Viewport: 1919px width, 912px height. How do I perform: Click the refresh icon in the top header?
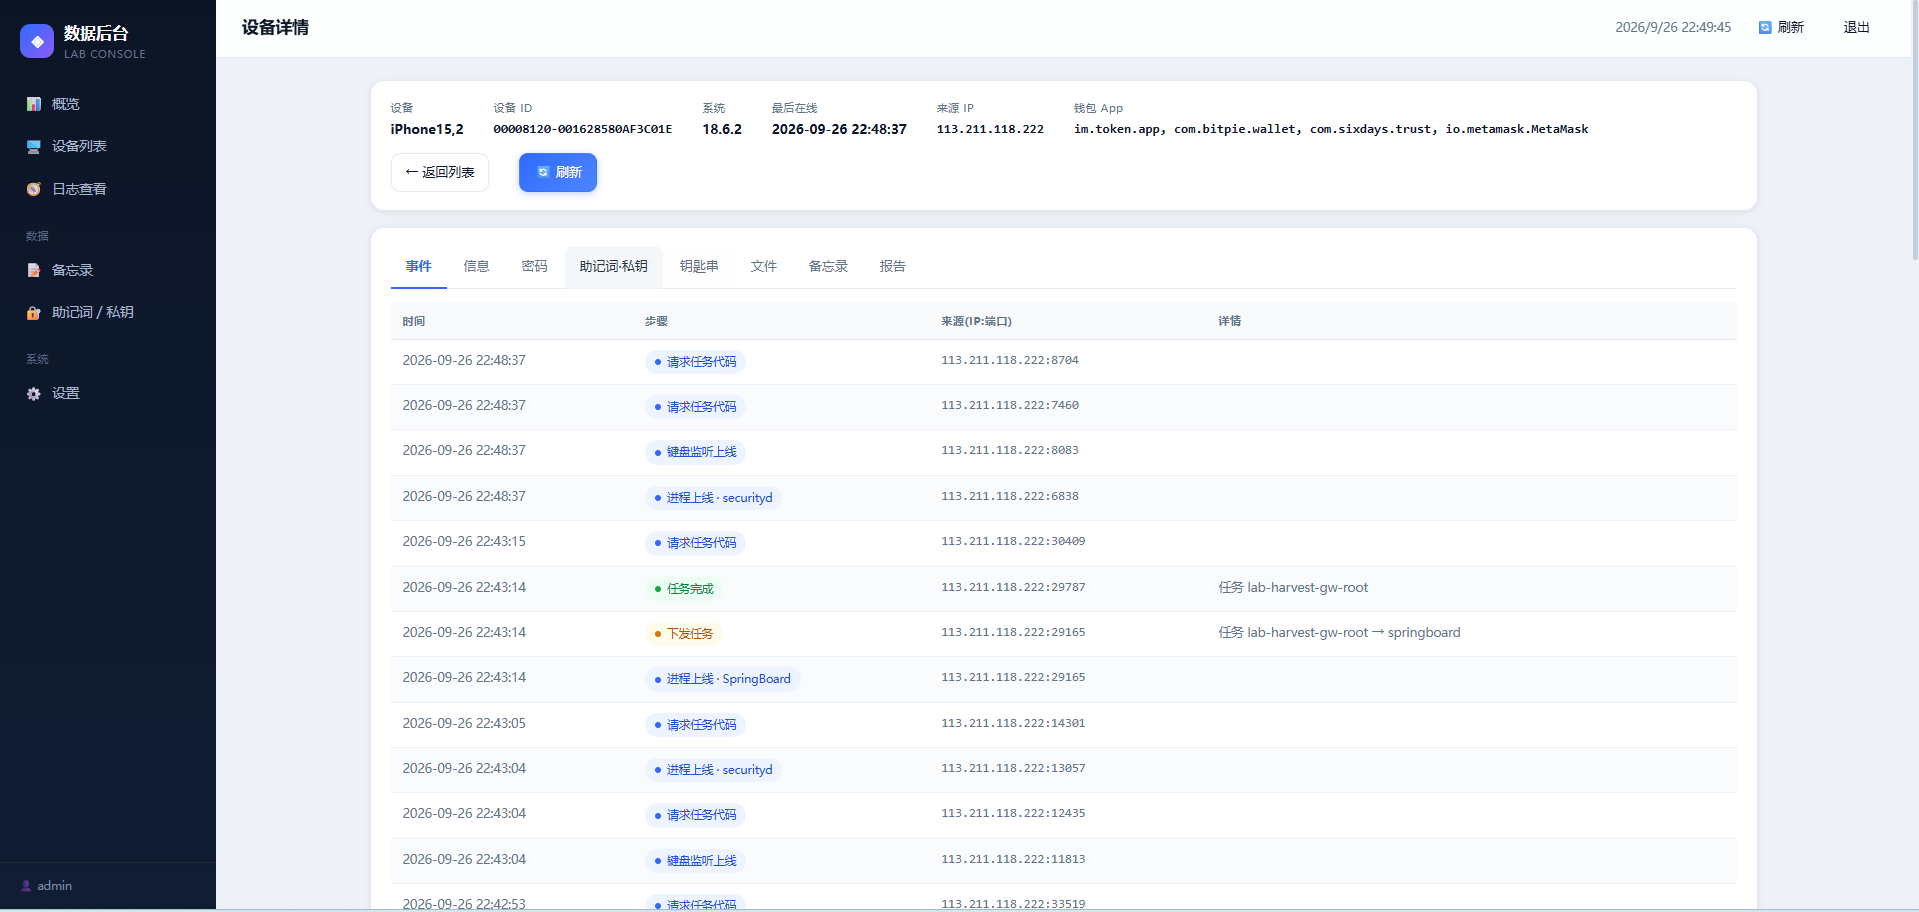(x=1765, y=28)
